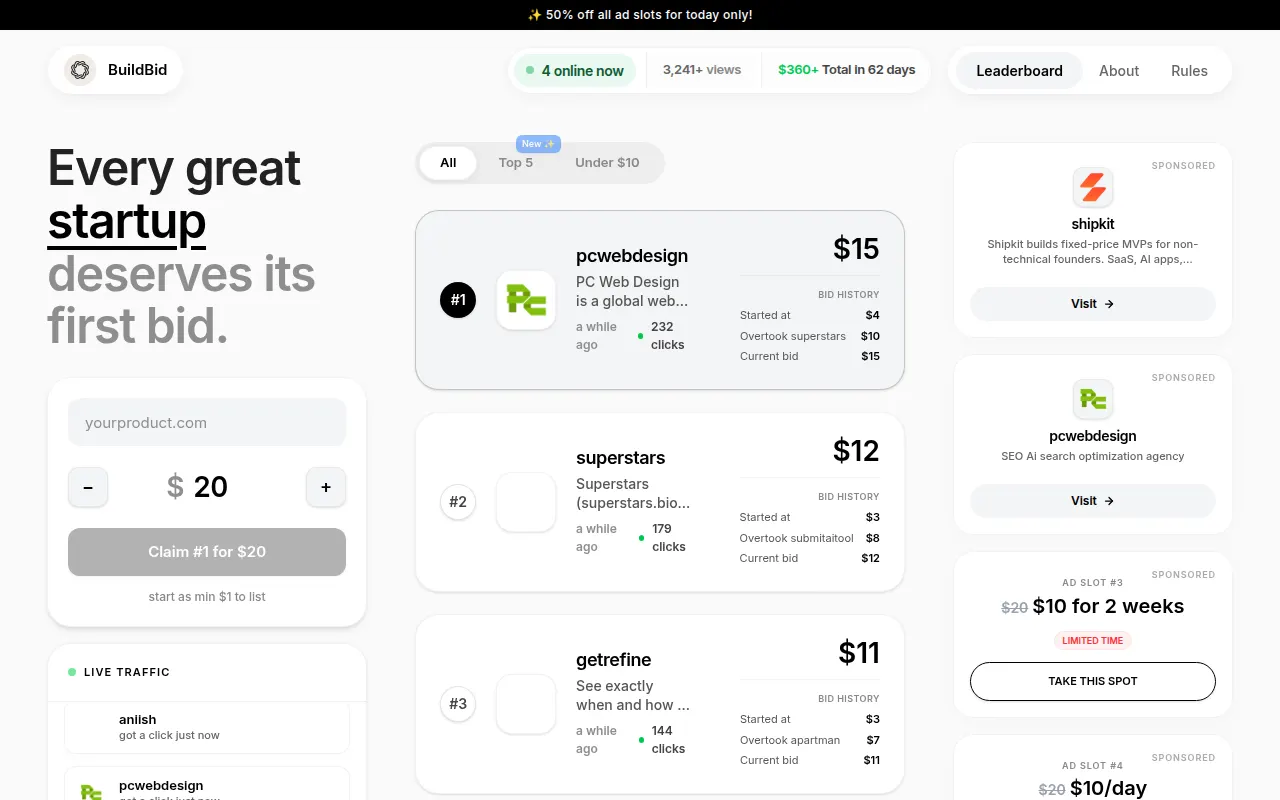The width and height of the screenshot is (1280, 800).
Task: Click the pcwebdesign logo in the #1 card
Action: click(x=526, y=300)
